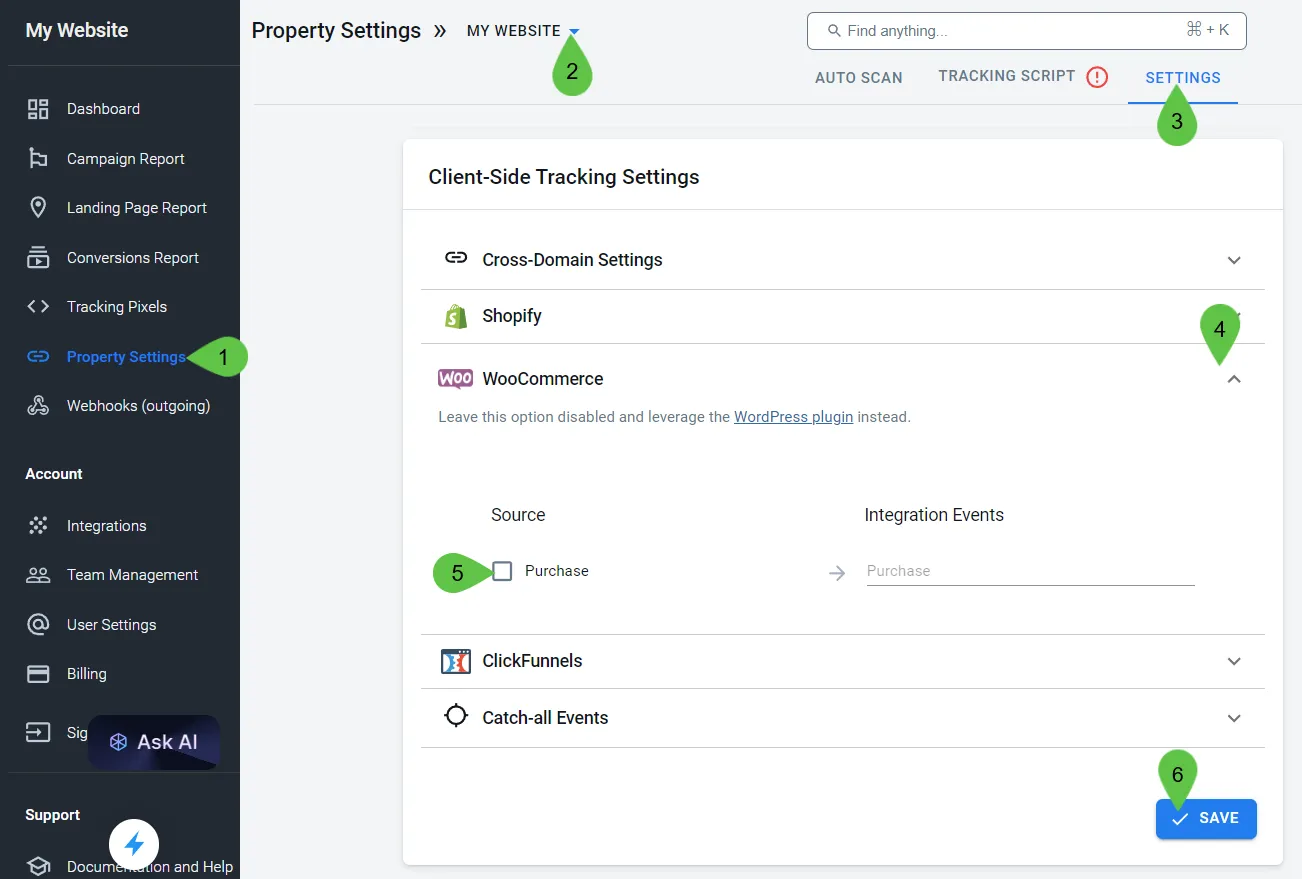
Task: Expand the Shopify section row
Action: click(843, 316)
